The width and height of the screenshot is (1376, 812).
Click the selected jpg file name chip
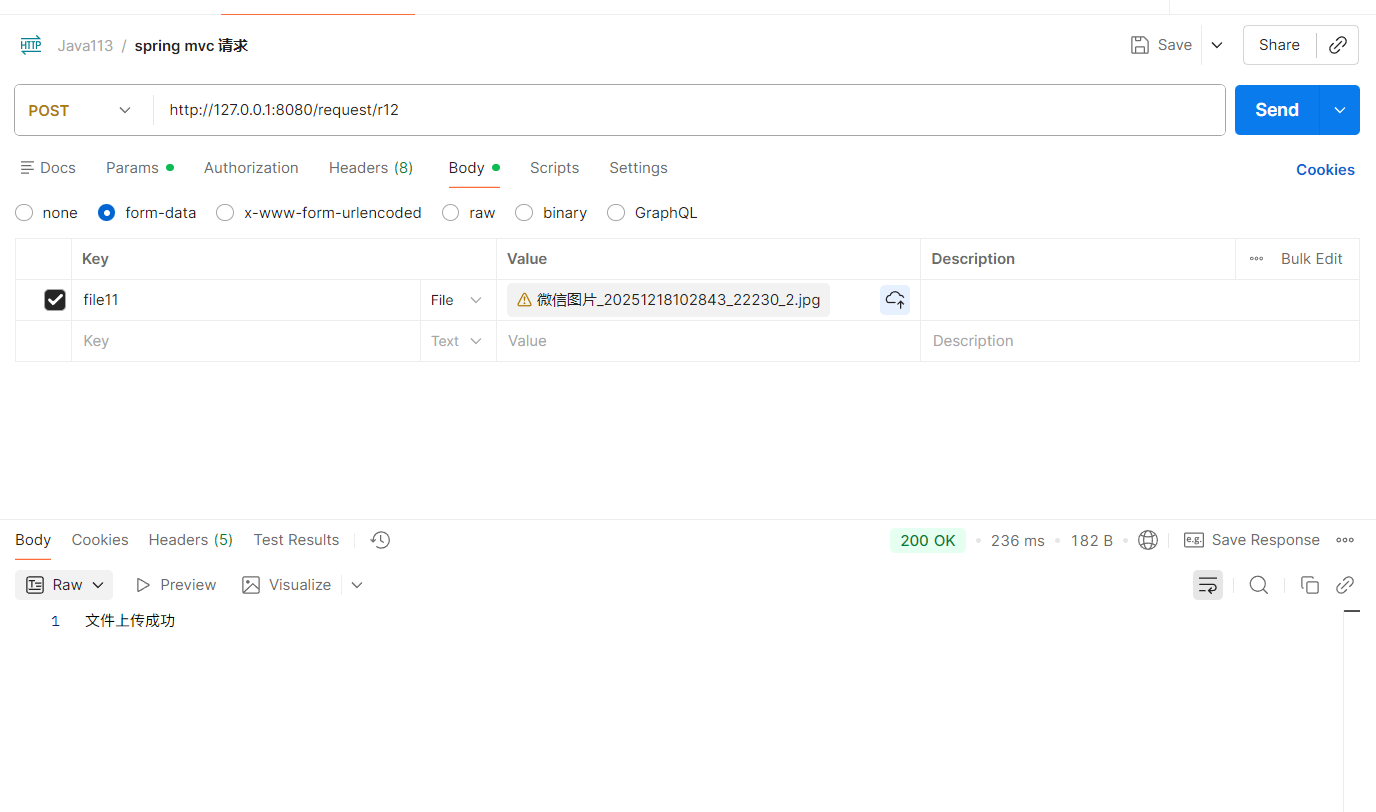point(668,300)
